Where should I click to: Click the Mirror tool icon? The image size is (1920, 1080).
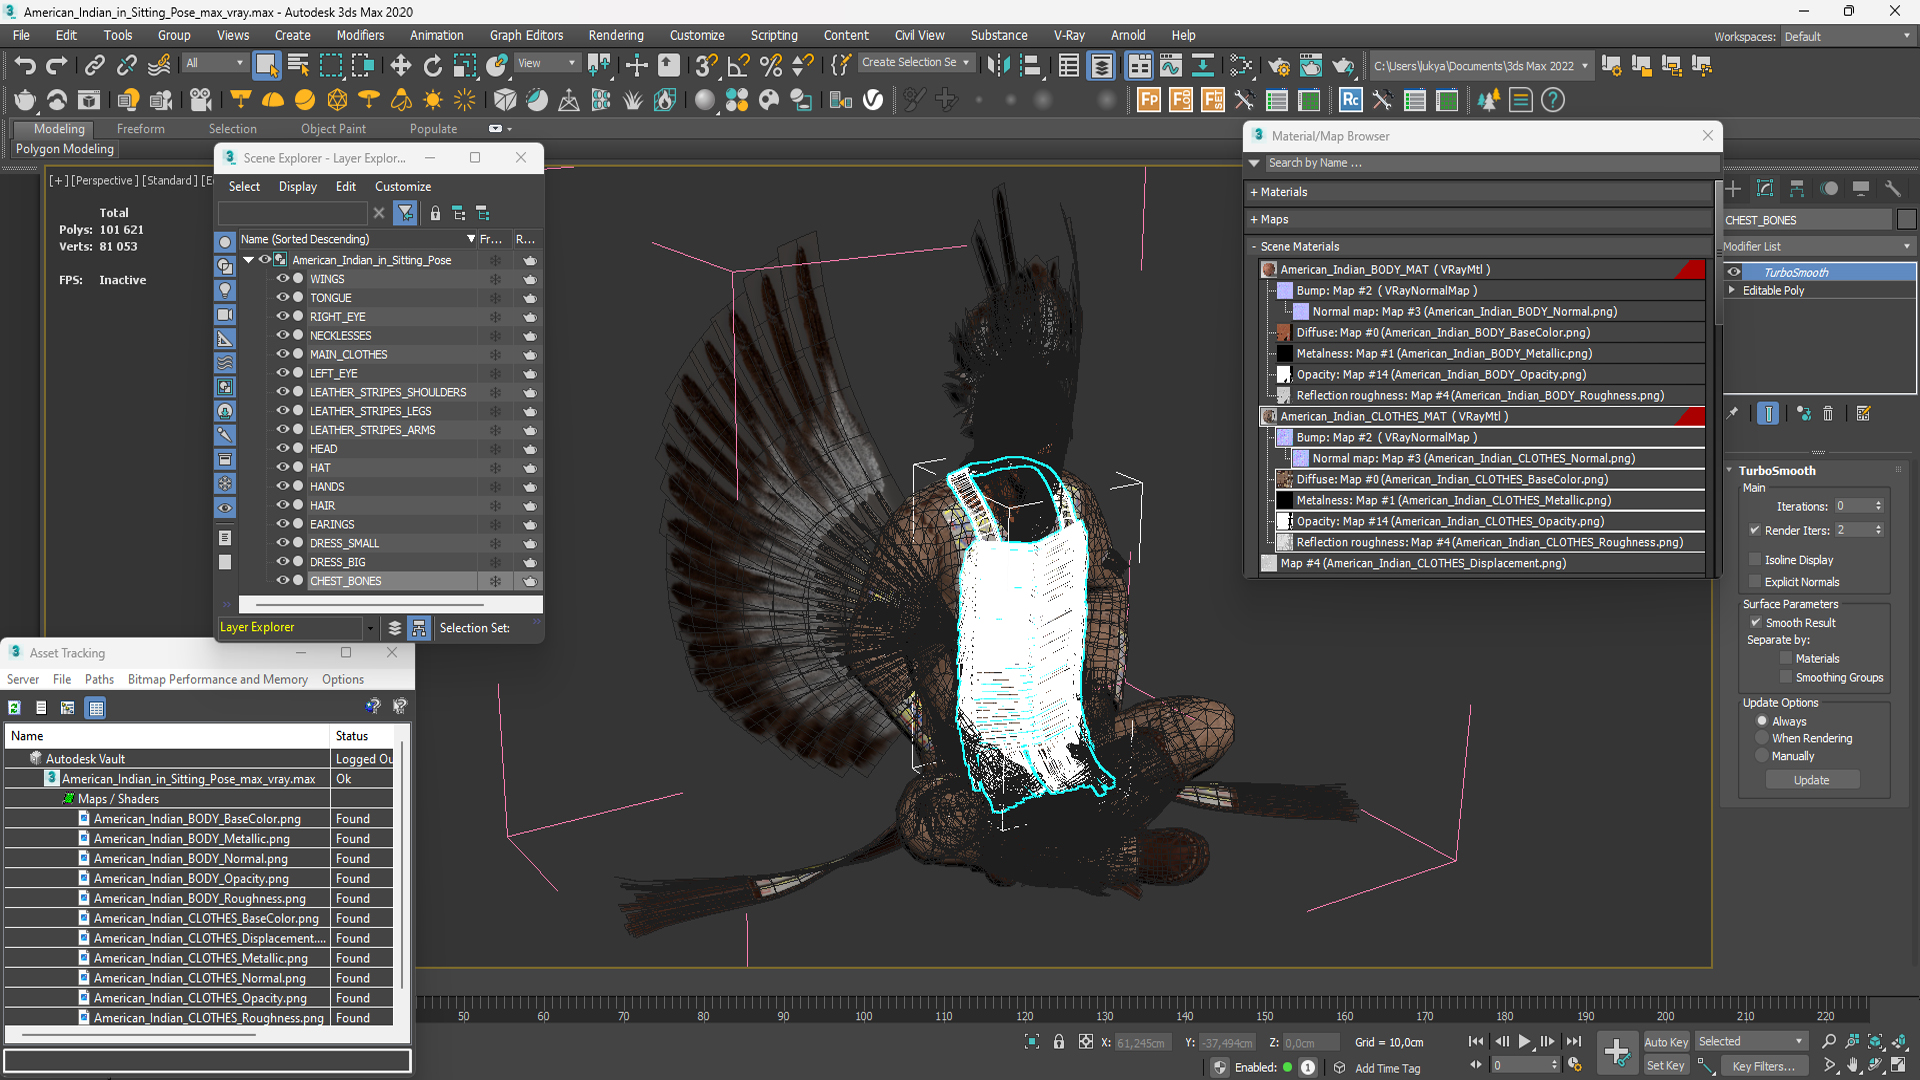998,66
